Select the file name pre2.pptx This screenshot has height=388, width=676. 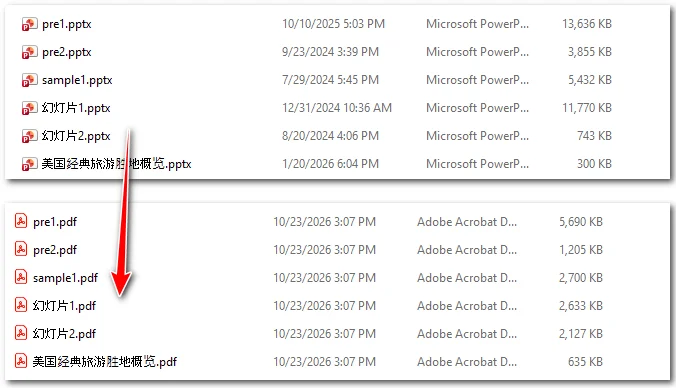67,52
